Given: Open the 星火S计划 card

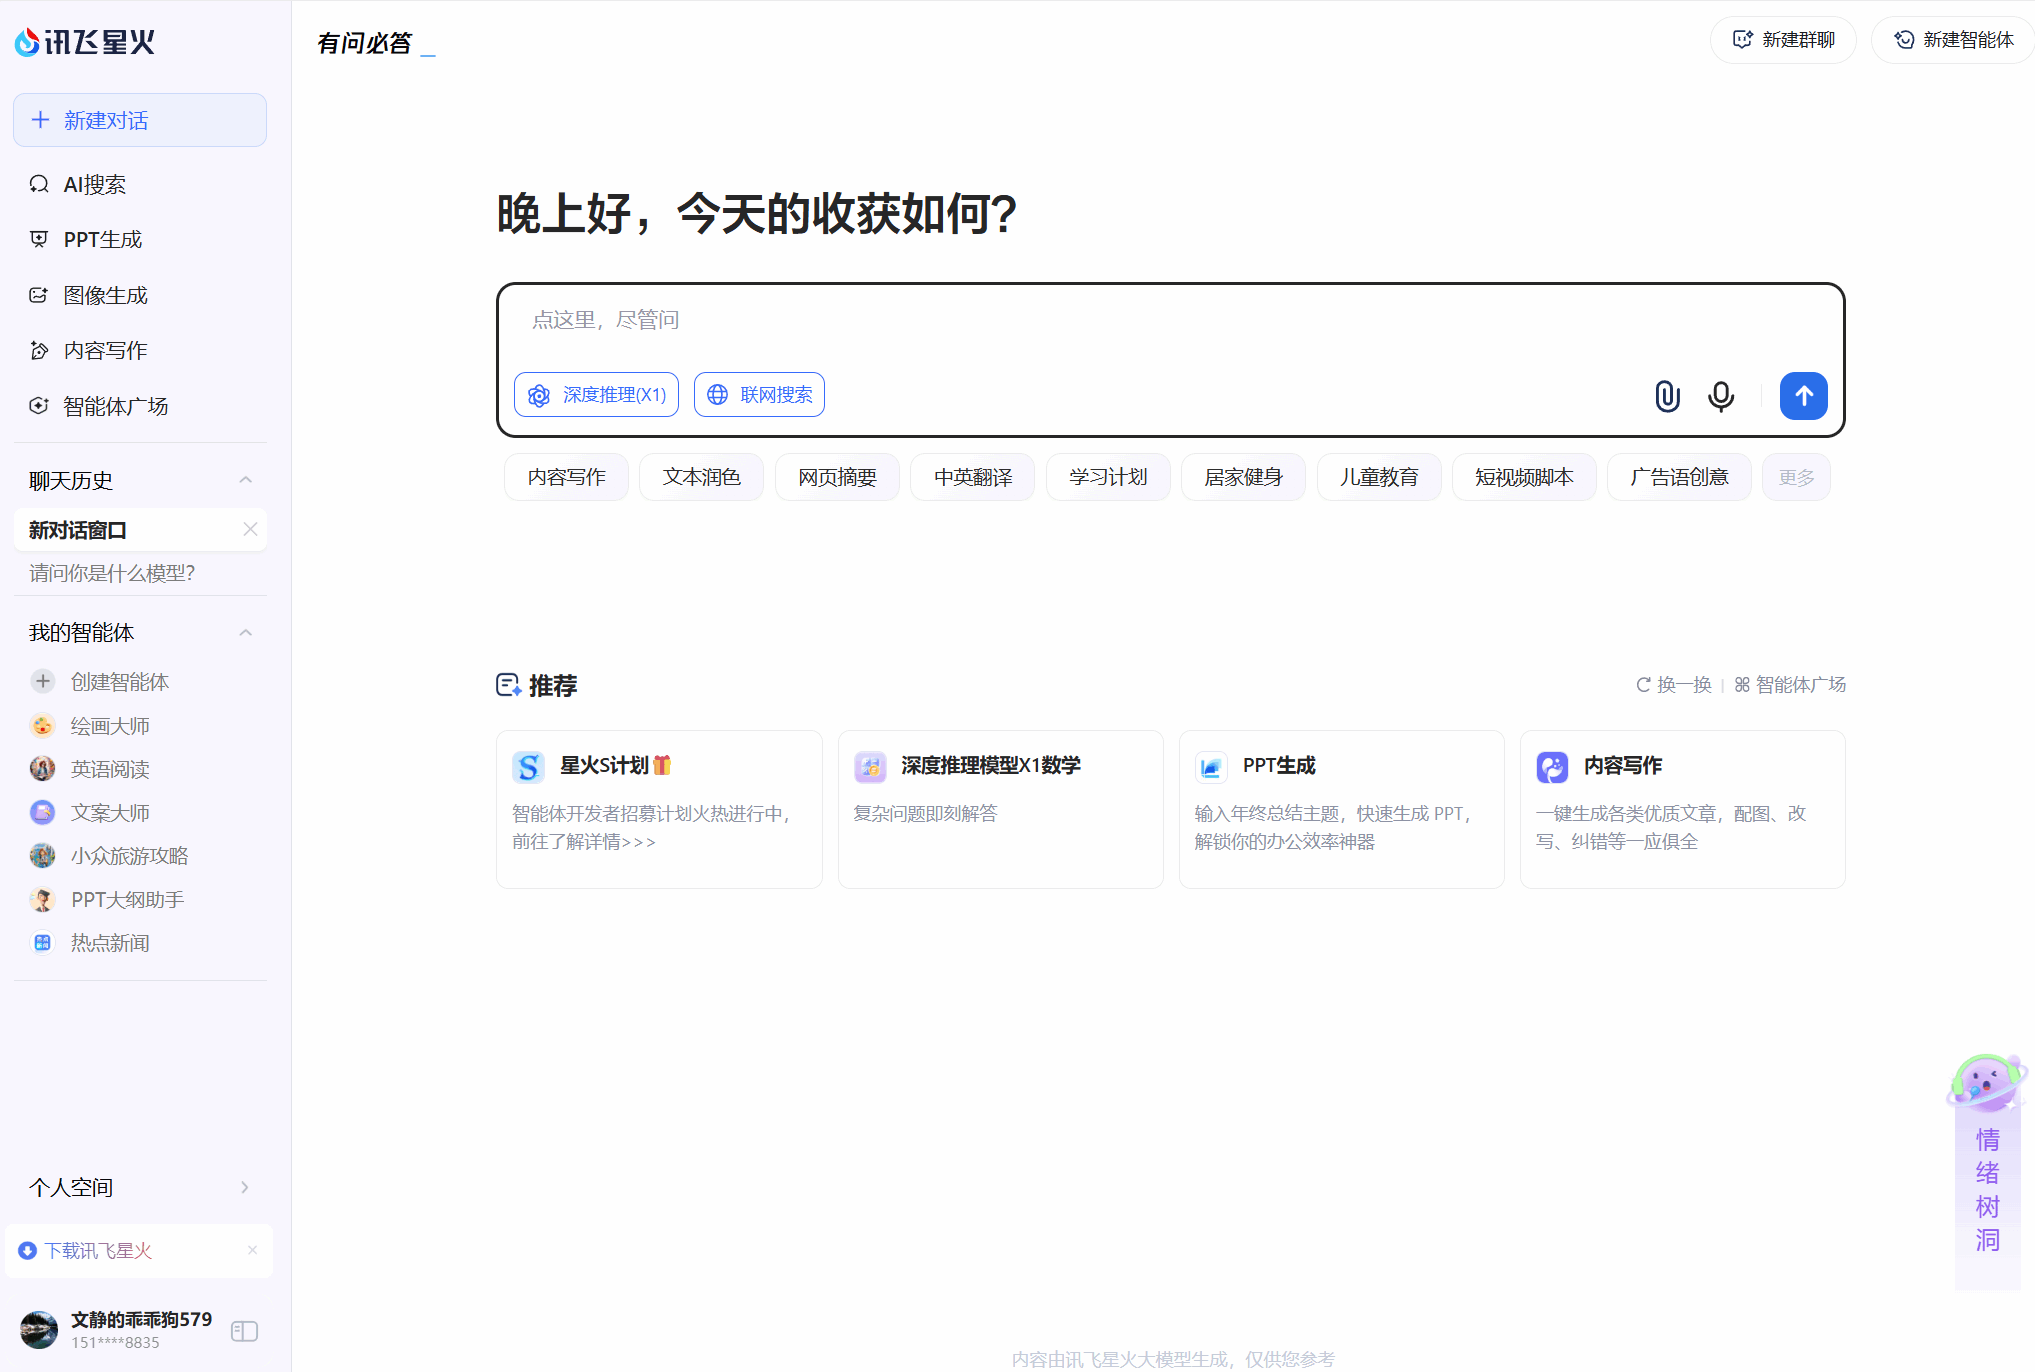Looking at the screenshot, I should coord(659,809).
